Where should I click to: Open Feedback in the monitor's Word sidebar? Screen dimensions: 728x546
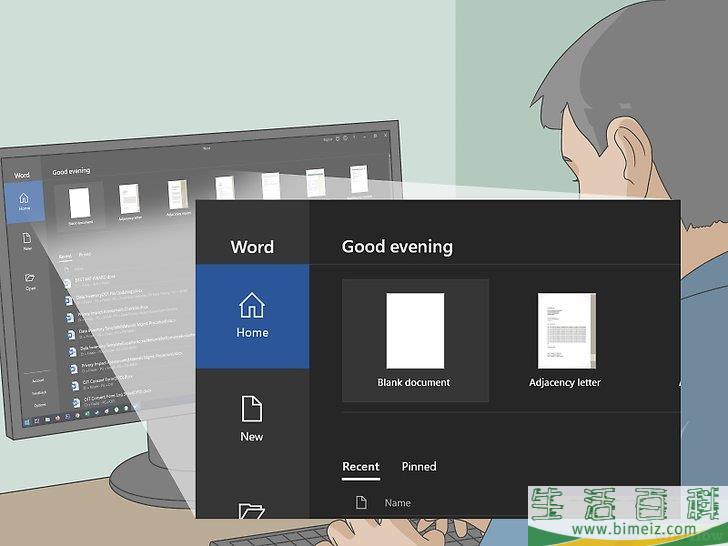click(39, 393)
